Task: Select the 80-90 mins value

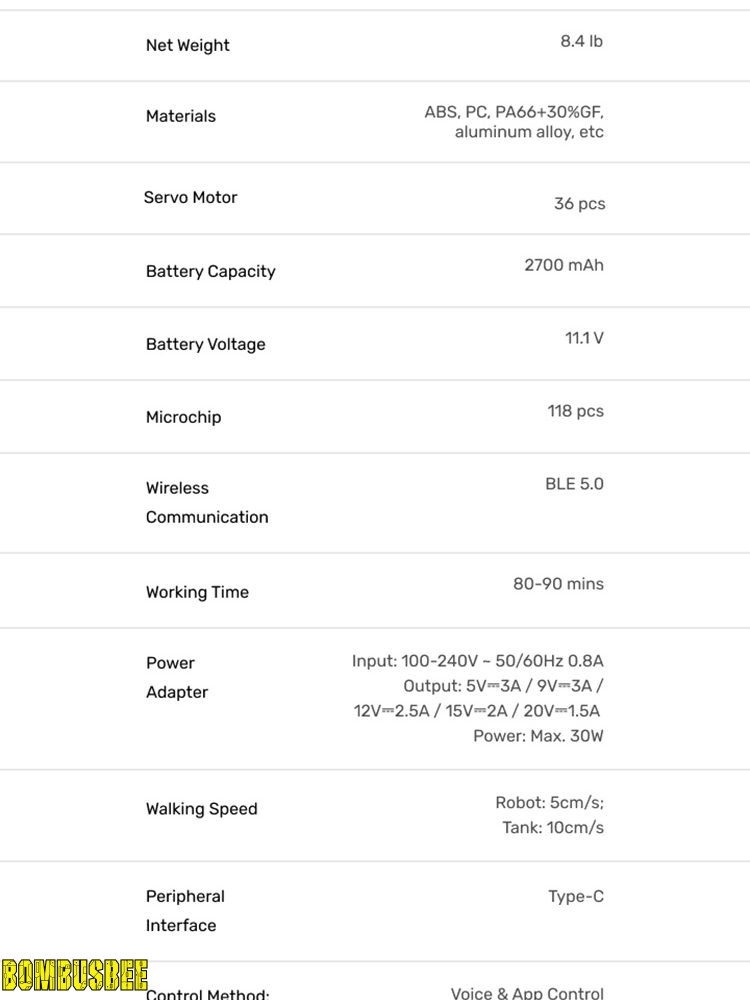Action: pos(558,583)
